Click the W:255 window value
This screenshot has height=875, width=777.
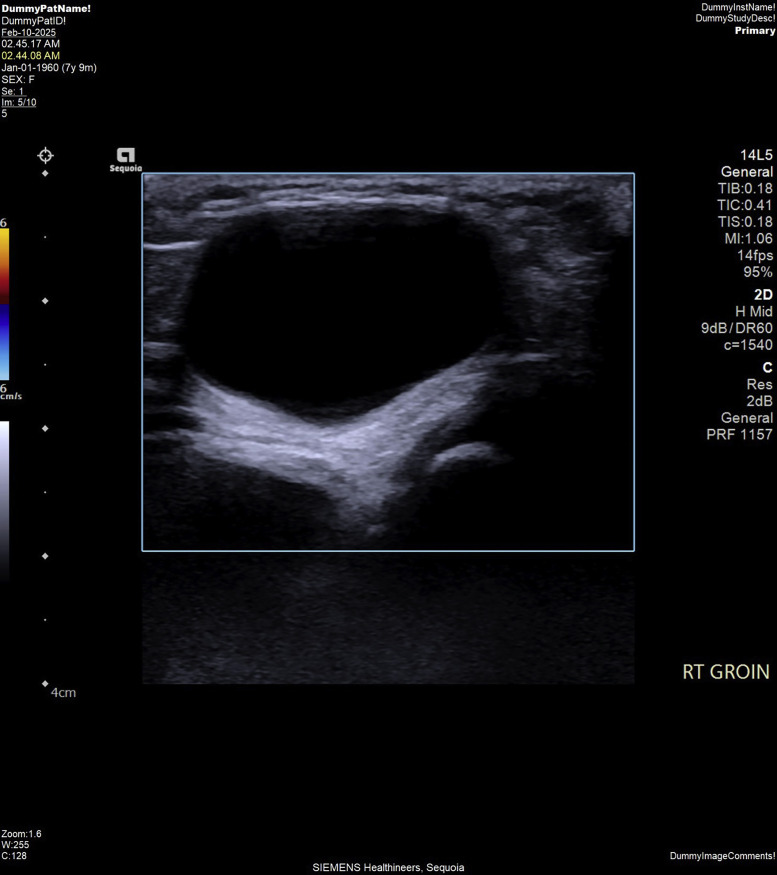pos(14,845)
